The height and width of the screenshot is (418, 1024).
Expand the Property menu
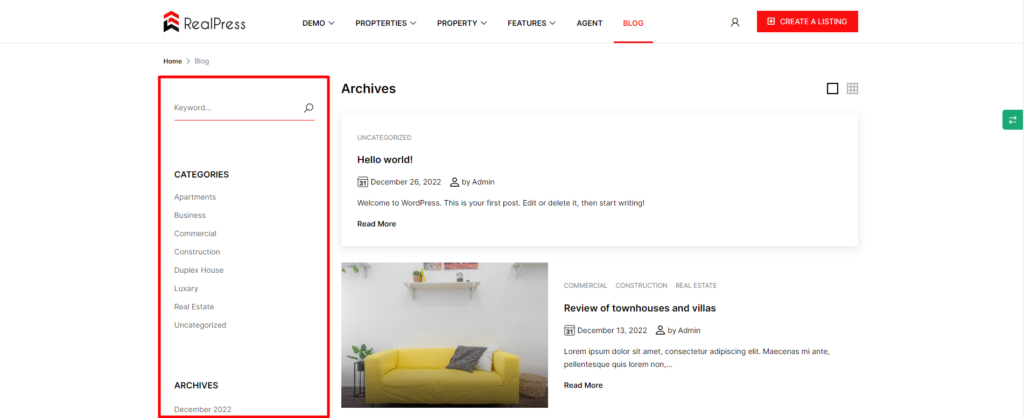pyautogui.click(x=462, y=23)
